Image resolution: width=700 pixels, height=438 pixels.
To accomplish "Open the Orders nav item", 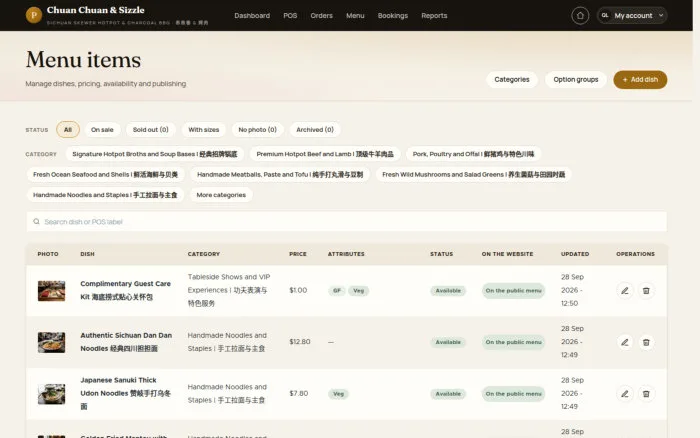I will click(321, 16).
